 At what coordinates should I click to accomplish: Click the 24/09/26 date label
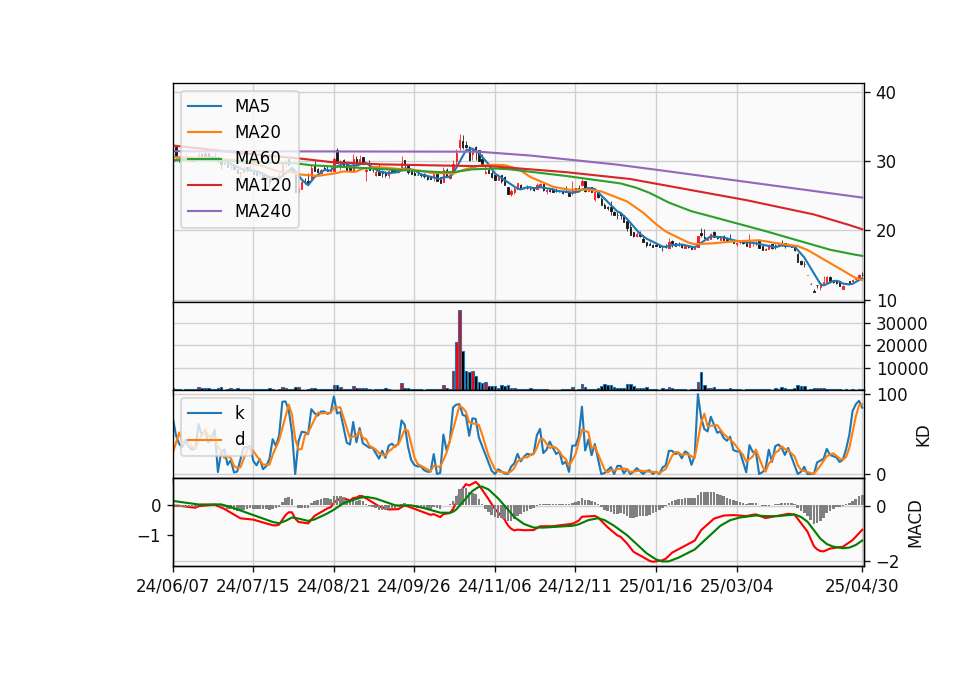coord(414,586)
